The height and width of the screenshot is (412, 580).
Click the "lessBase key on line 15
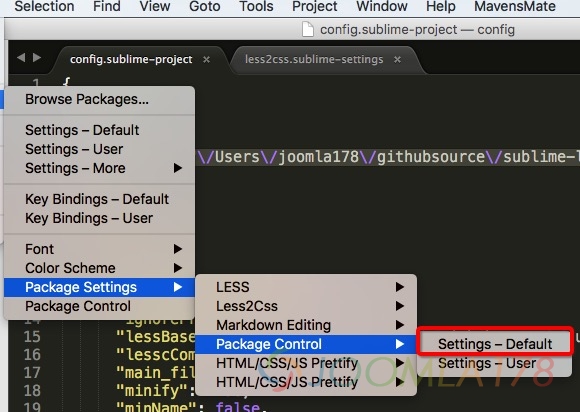[155, 337]
